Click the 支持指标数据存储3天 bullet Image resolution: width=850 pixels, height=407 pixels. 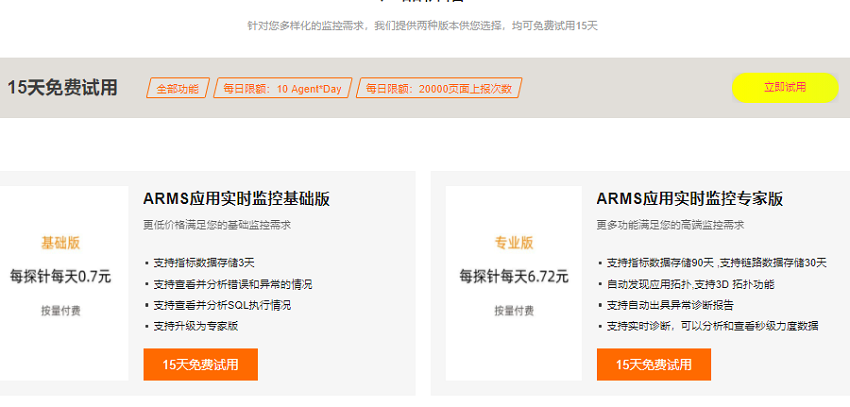(x=204, y=263)
